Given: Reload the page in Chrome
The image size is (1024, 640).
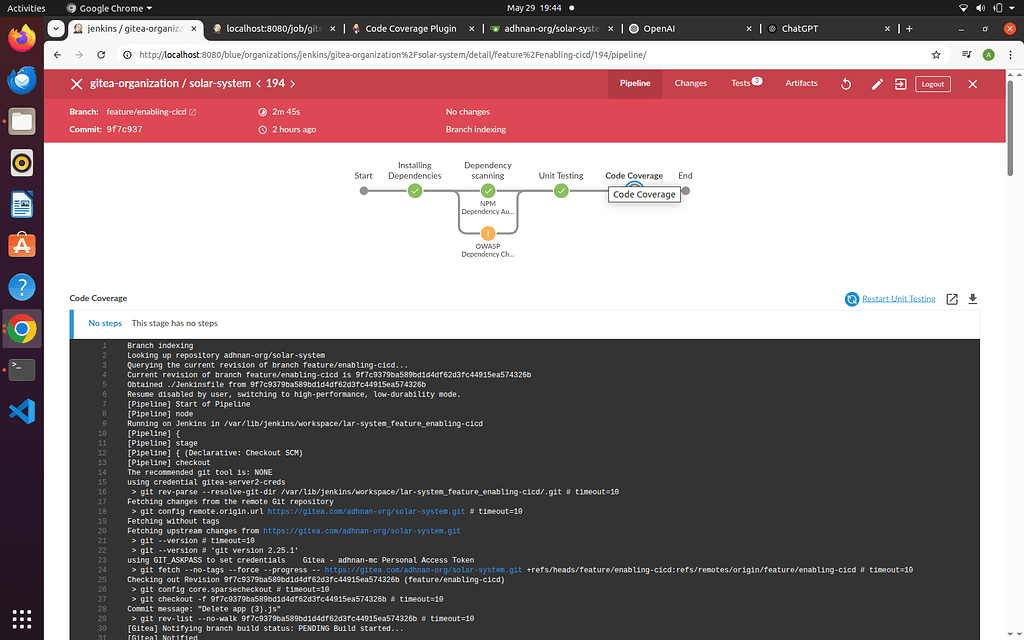Looking at the screenshot, I should coord(101,55).
